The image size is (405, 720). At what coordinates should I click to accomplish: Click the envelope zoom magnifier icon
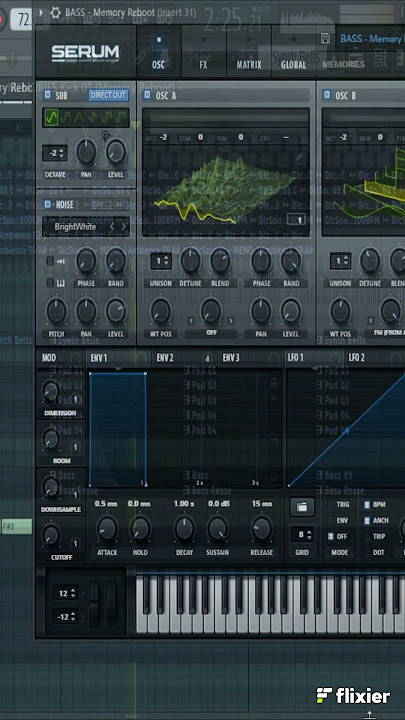(274, 439)
